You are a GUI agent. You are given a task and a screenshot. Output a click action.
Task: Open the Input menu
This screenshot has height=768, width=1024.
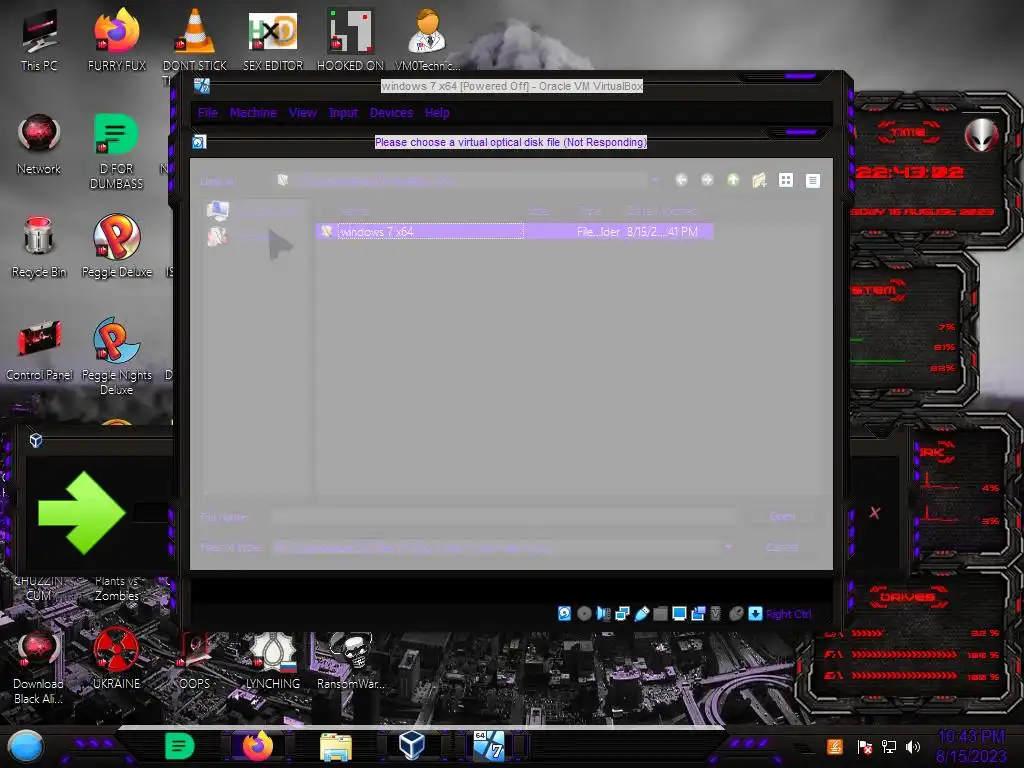[344, 113]
